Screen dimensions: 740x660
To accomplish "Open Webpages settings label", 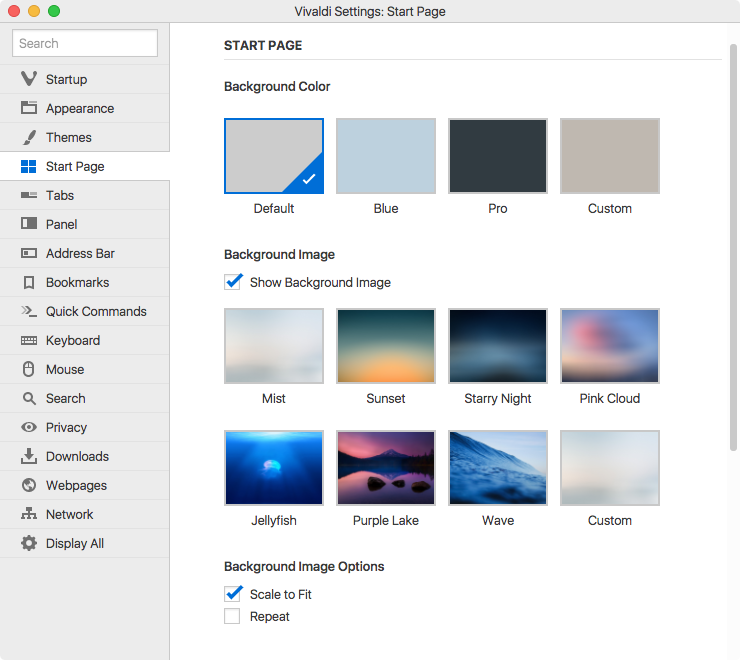I will (x=76, y=485).
